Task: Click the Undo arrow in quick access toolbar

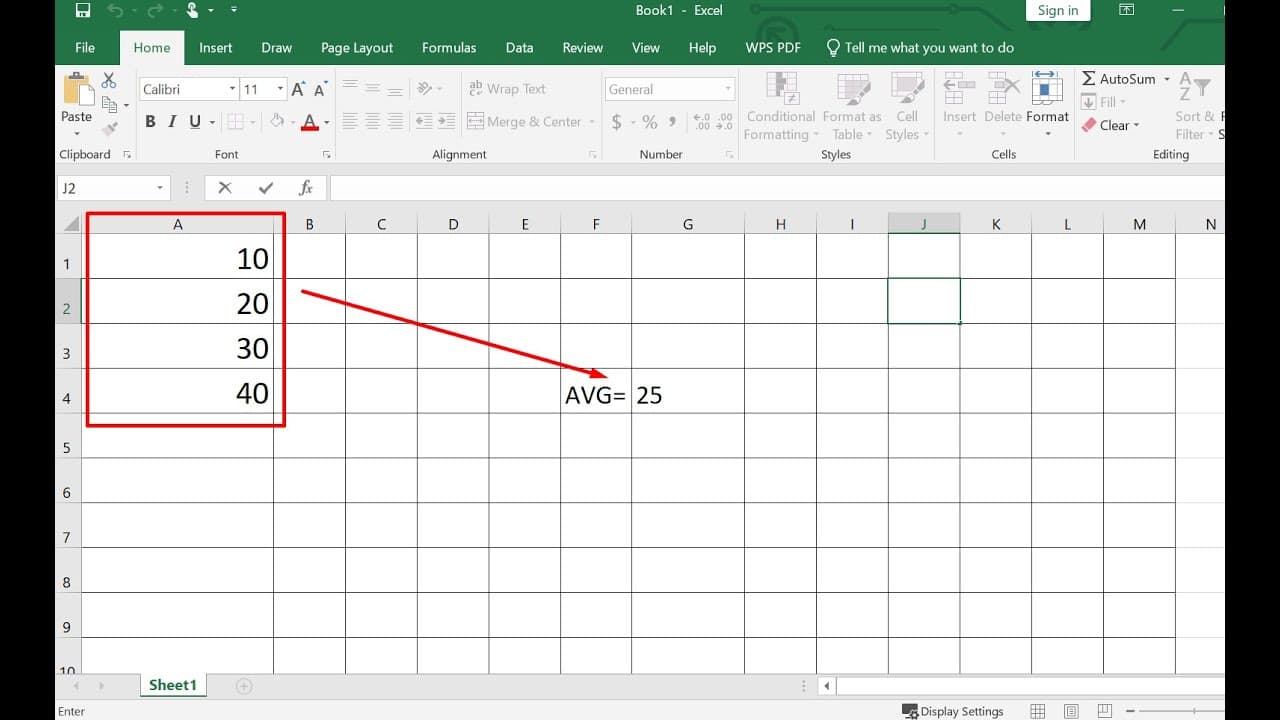Action: pos(113,11)
